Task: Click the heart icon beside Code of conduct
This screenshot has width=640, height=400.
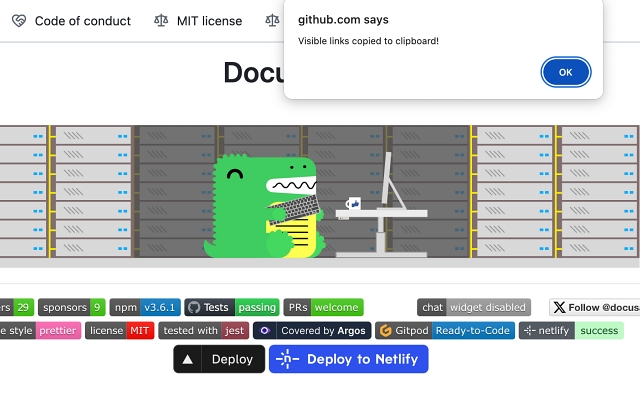Action: (19, 20)
